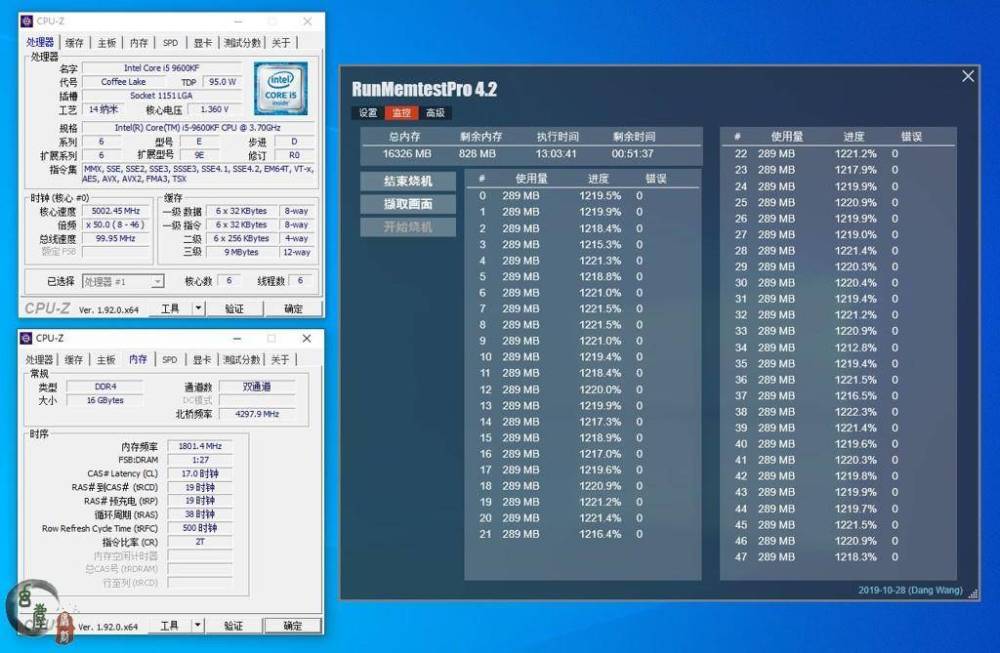The width and height of the screenshot is (1000, 653).
Task: Click the DDR4 memory type field
Action: point(105,386)
